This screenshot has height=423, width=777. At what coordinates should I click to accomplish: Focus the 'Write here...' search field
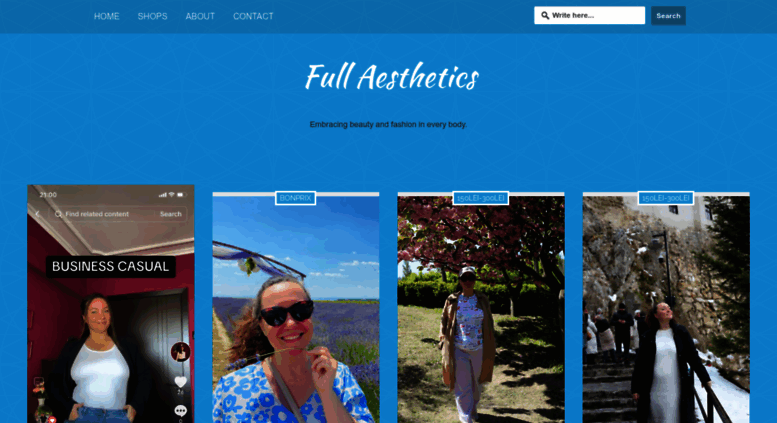click(589, 15)
